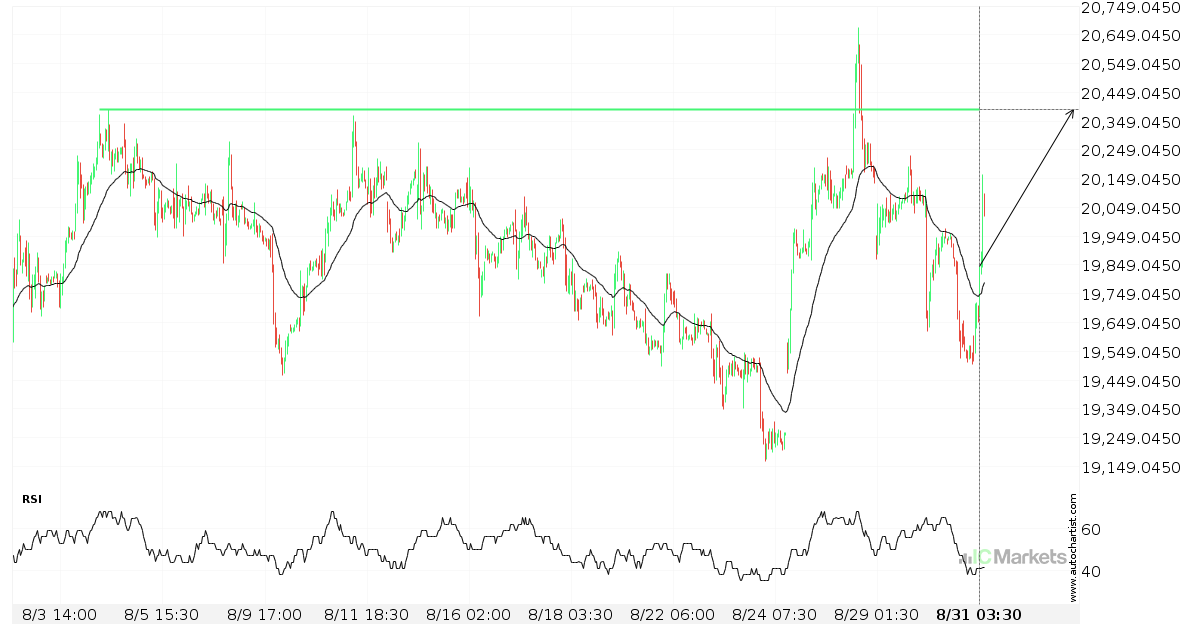Click the 19,549.0450 price axis label
The width and height of the screenshot is (1200, 630).
1133,353
